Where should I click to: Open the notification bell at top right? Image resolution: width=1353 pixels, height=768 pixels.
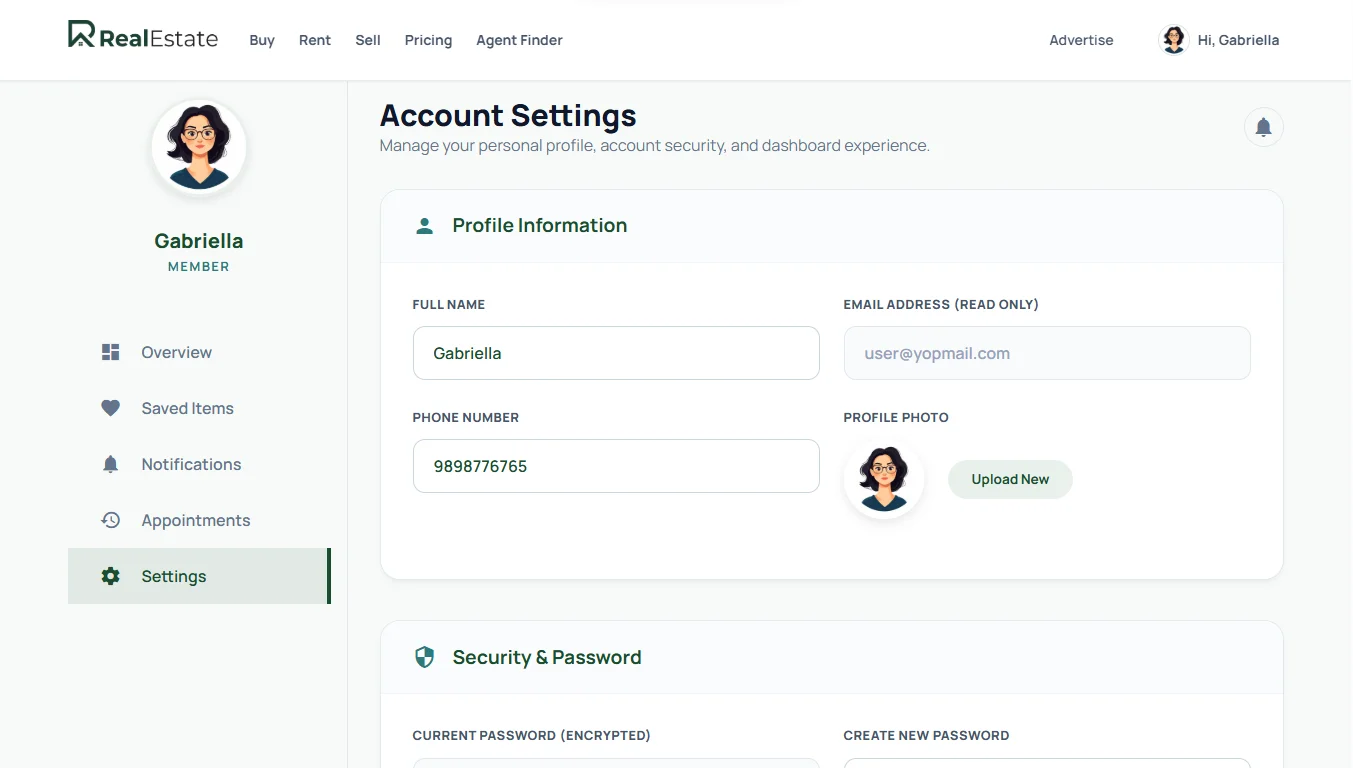(x=1263, y=127)
